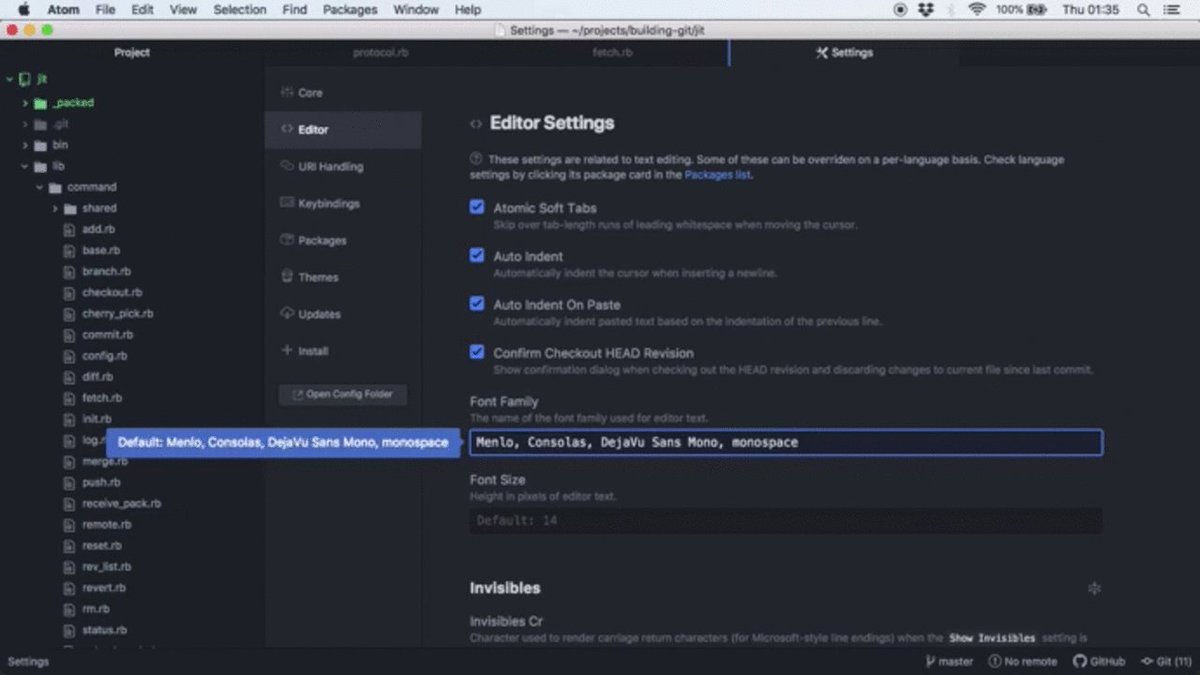Viewport: 1200px width, 675px height.
Task: Open checkout.rb in the tree
Action: 112,293
